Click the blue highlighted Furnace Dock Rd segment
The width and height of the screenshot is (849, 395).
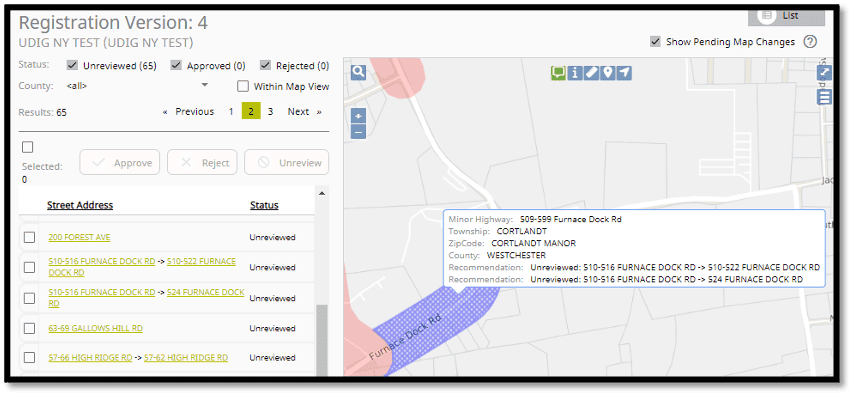click(436, 329)
